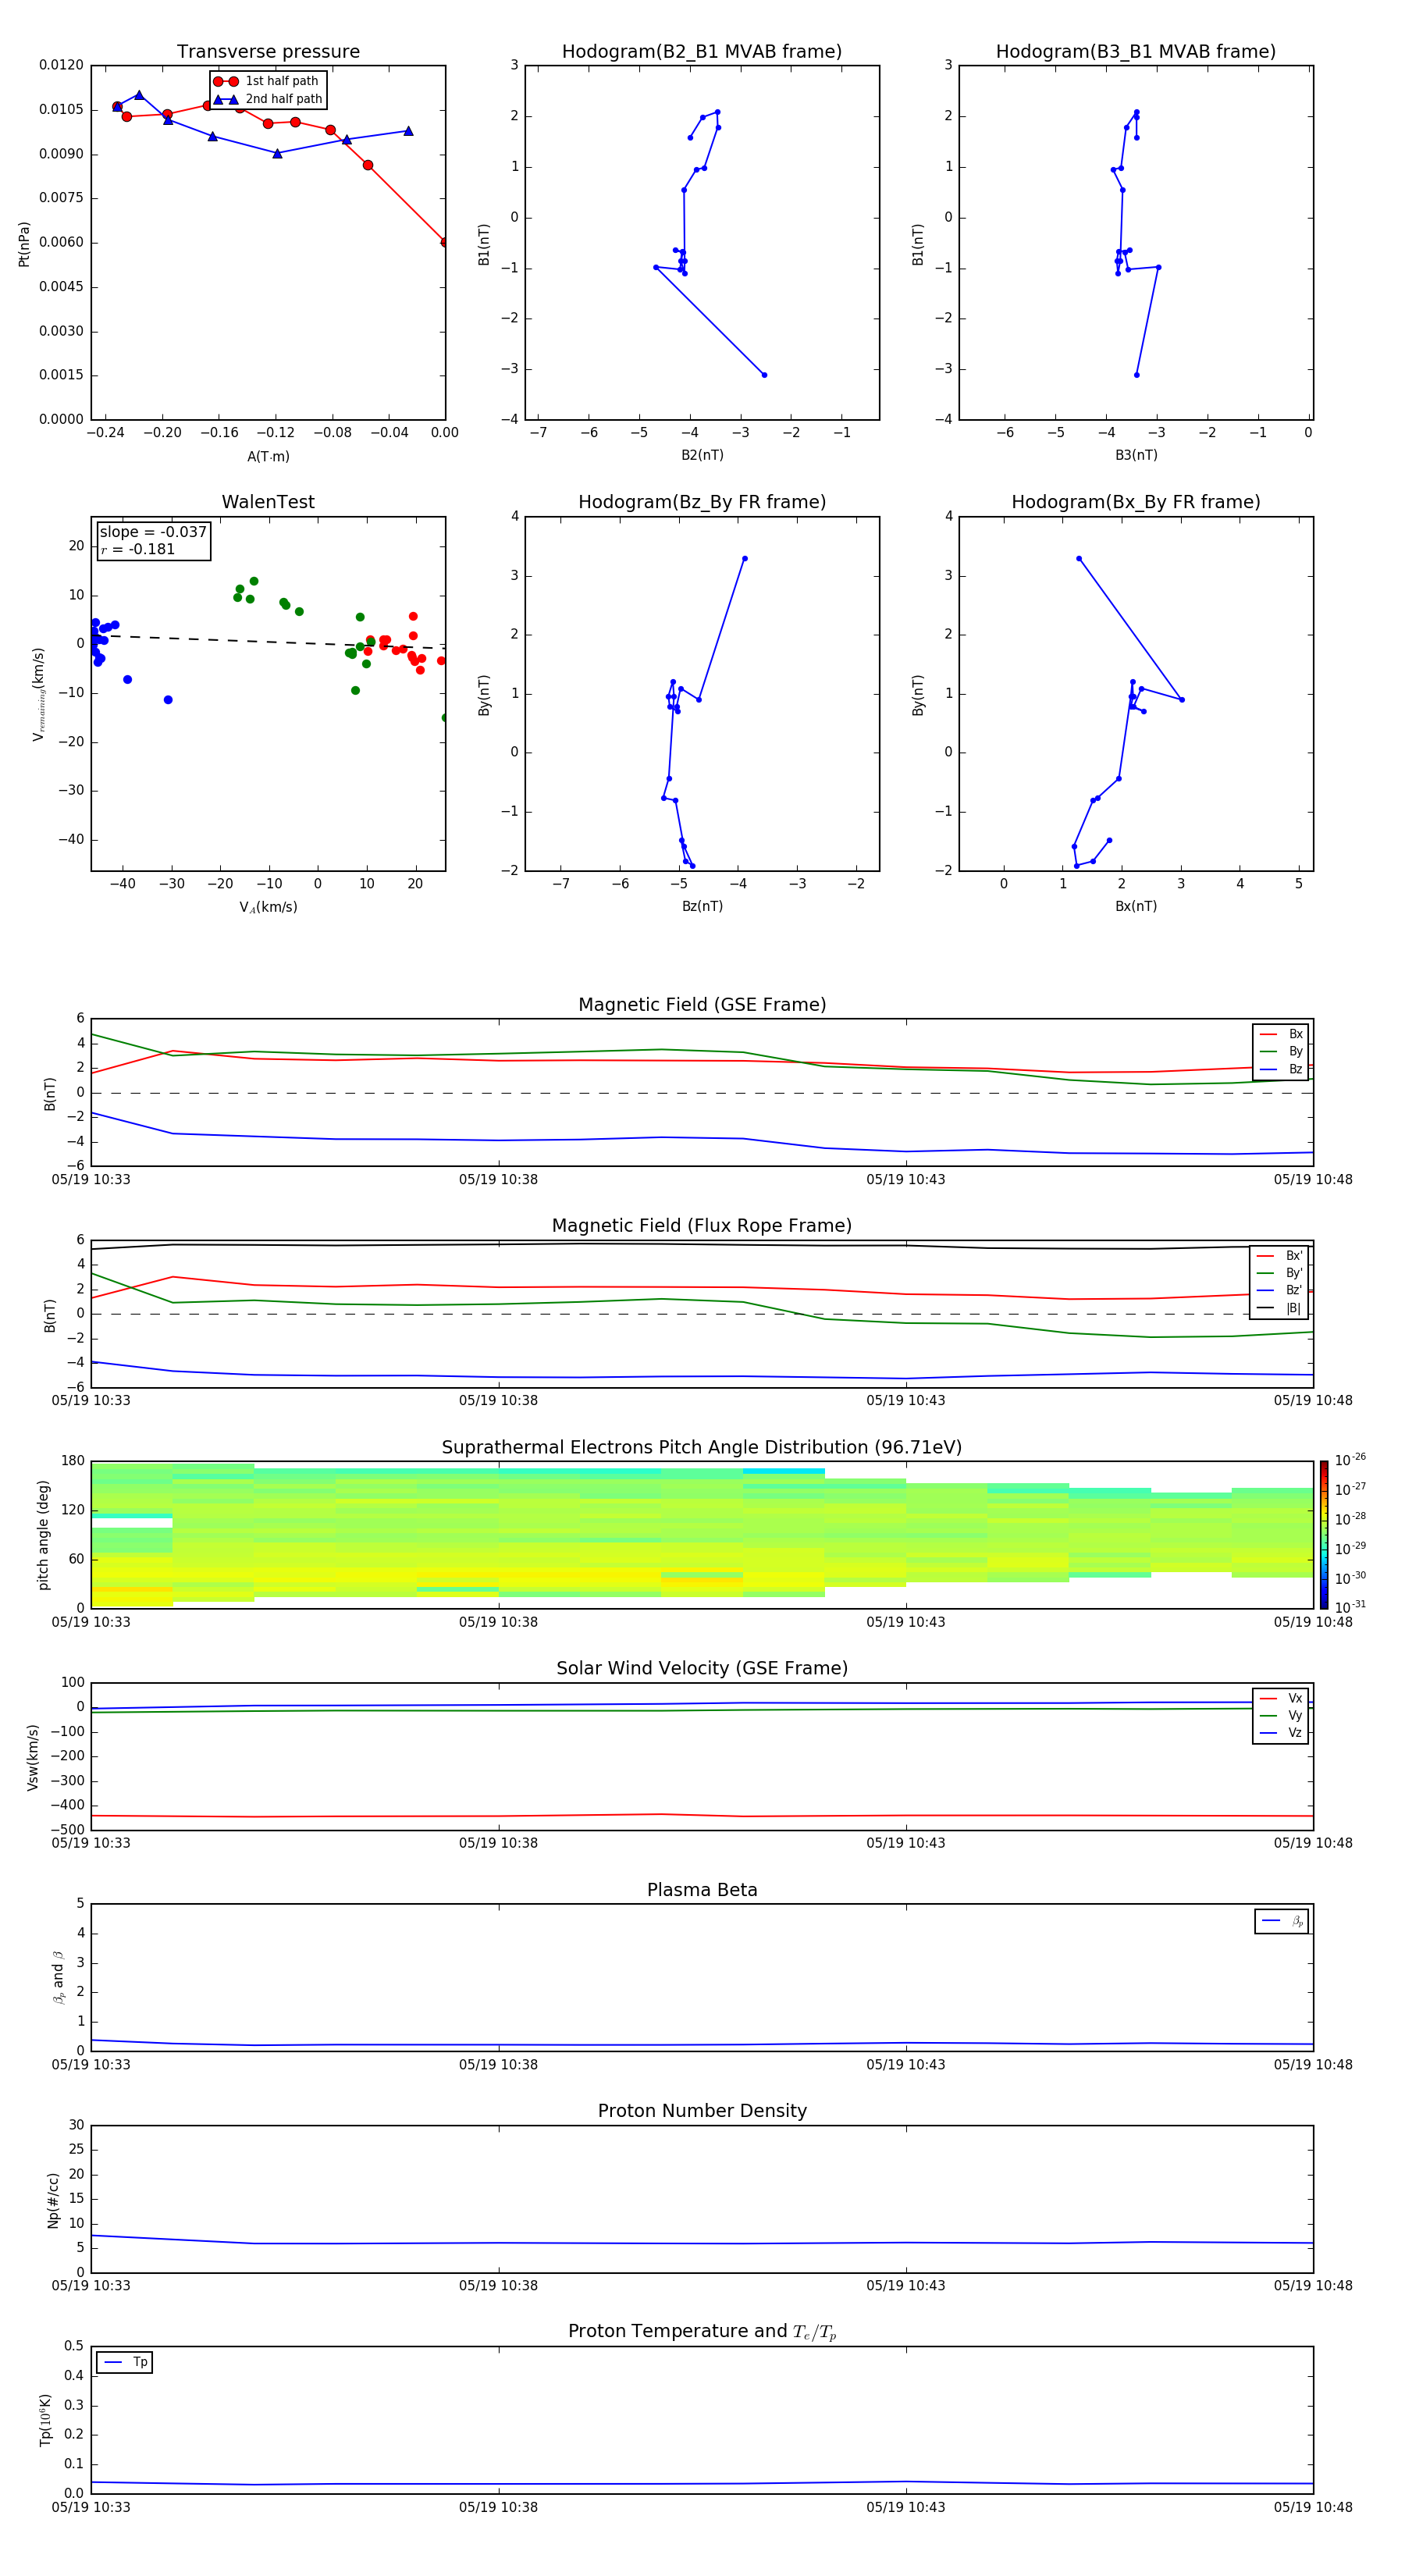Image resolution: width=1405 pixels, height=2576 pixels.
Task: Click the '1st half path' legend entry
Action: (267, 81)
